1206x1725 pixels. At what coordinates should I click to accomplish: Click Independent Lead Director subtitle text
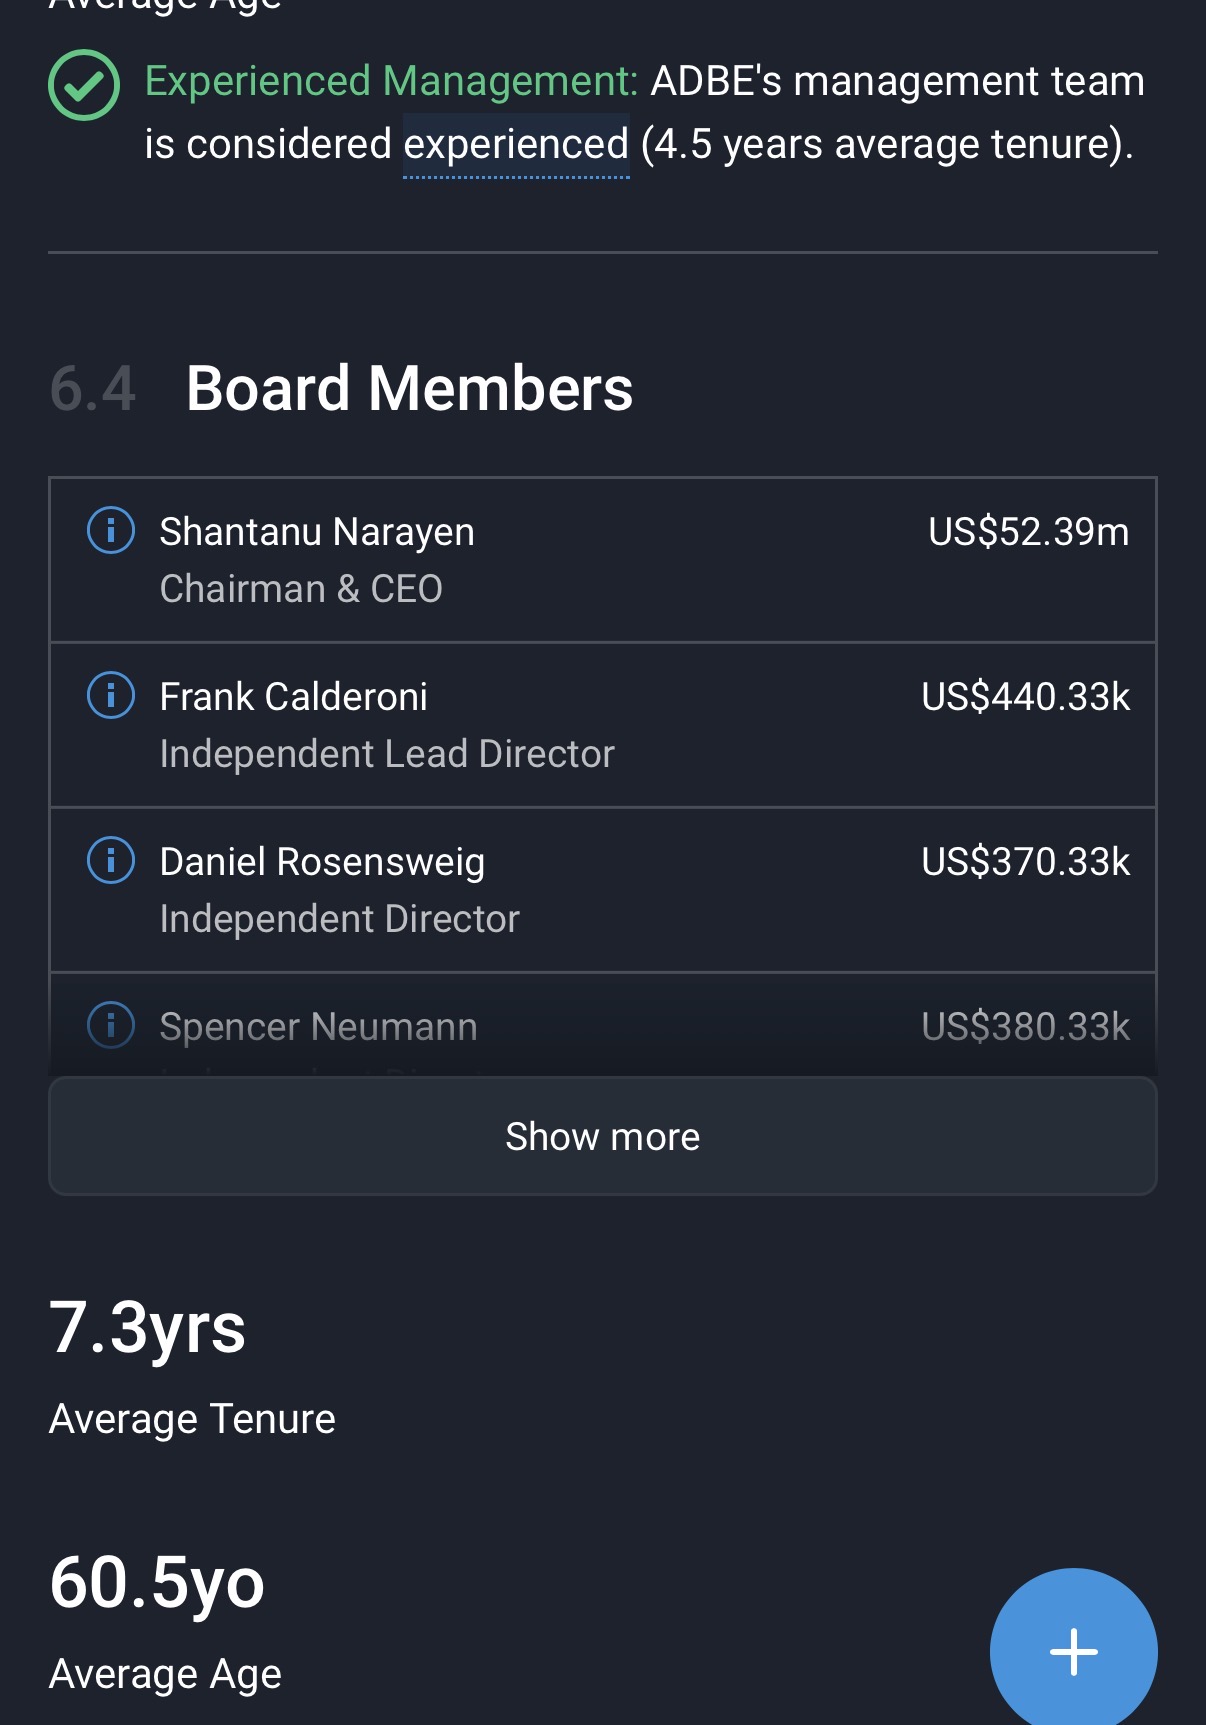click(387, 754)
